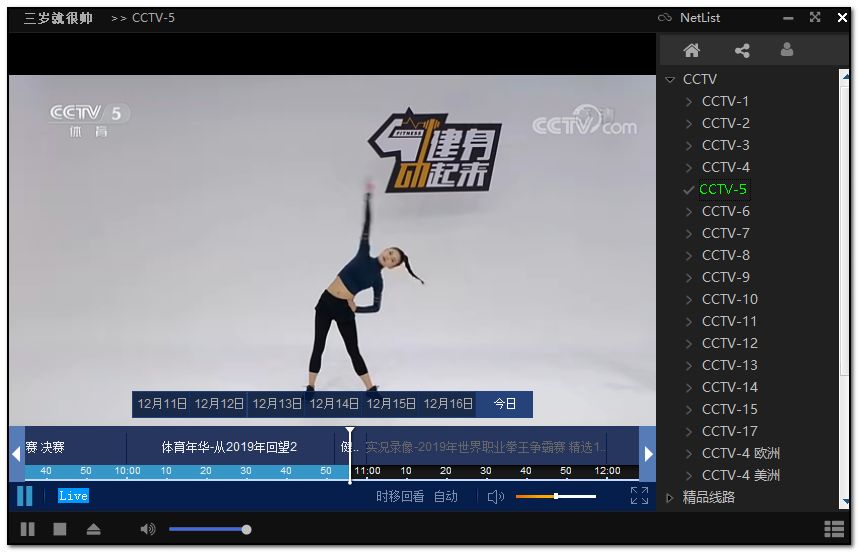Expand the CCTV-2 chevron

tap(689, 124)
